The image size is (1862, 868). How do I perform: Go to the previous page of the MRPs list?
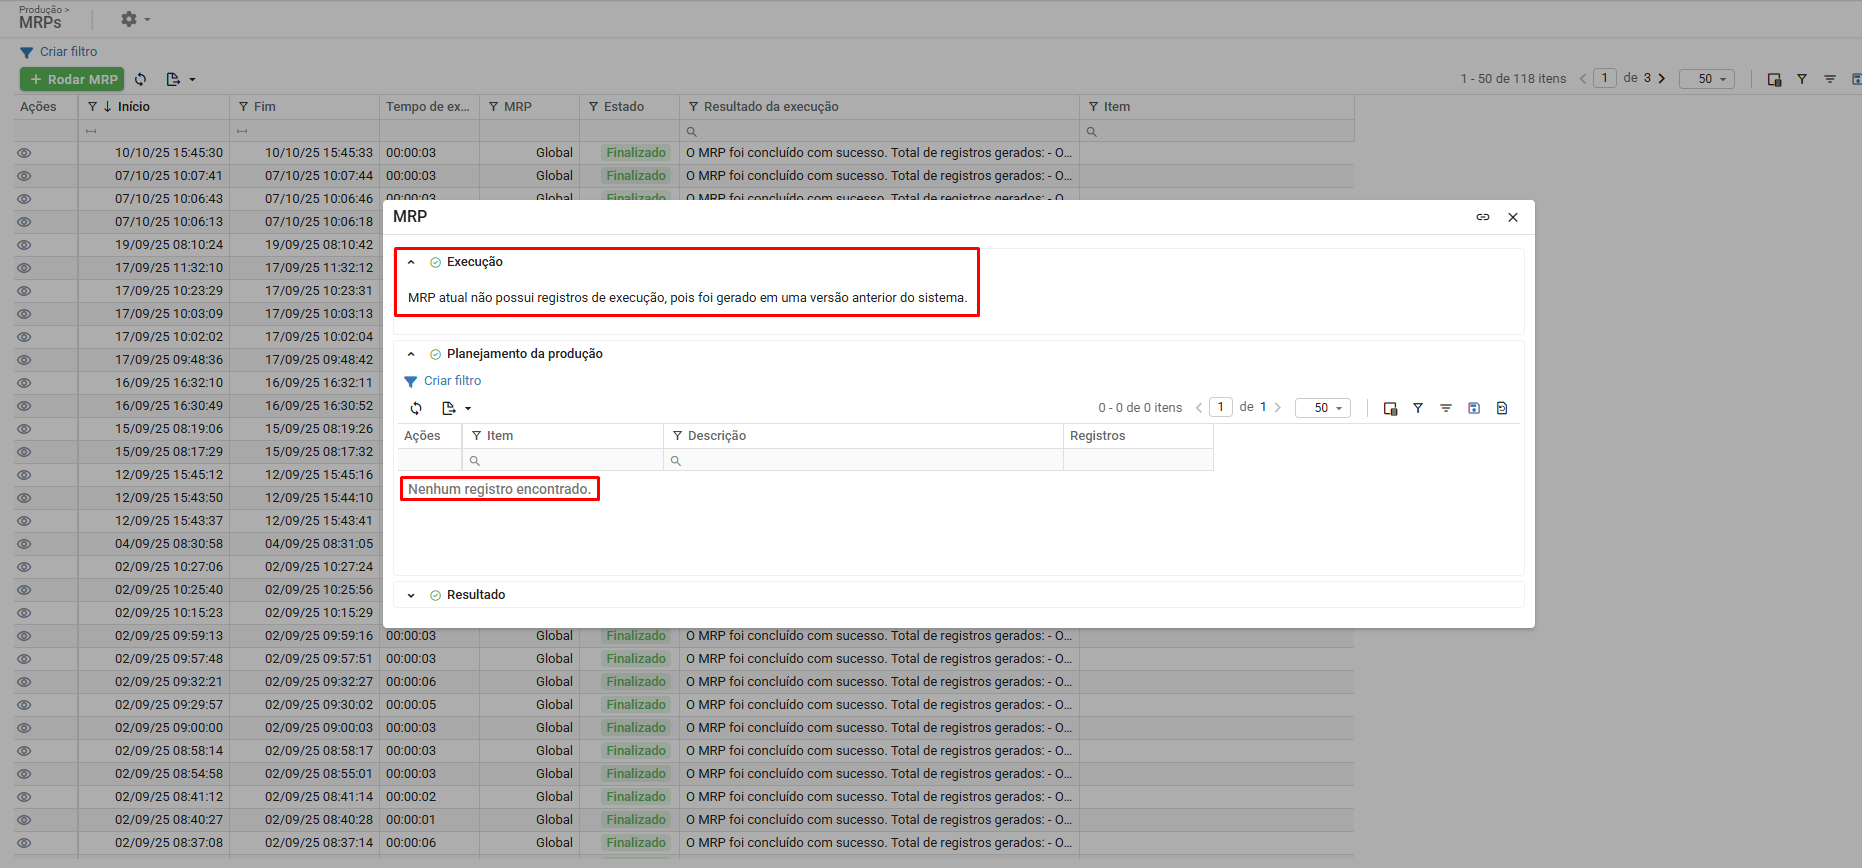pyautogui.click(x=1583, y=78)
